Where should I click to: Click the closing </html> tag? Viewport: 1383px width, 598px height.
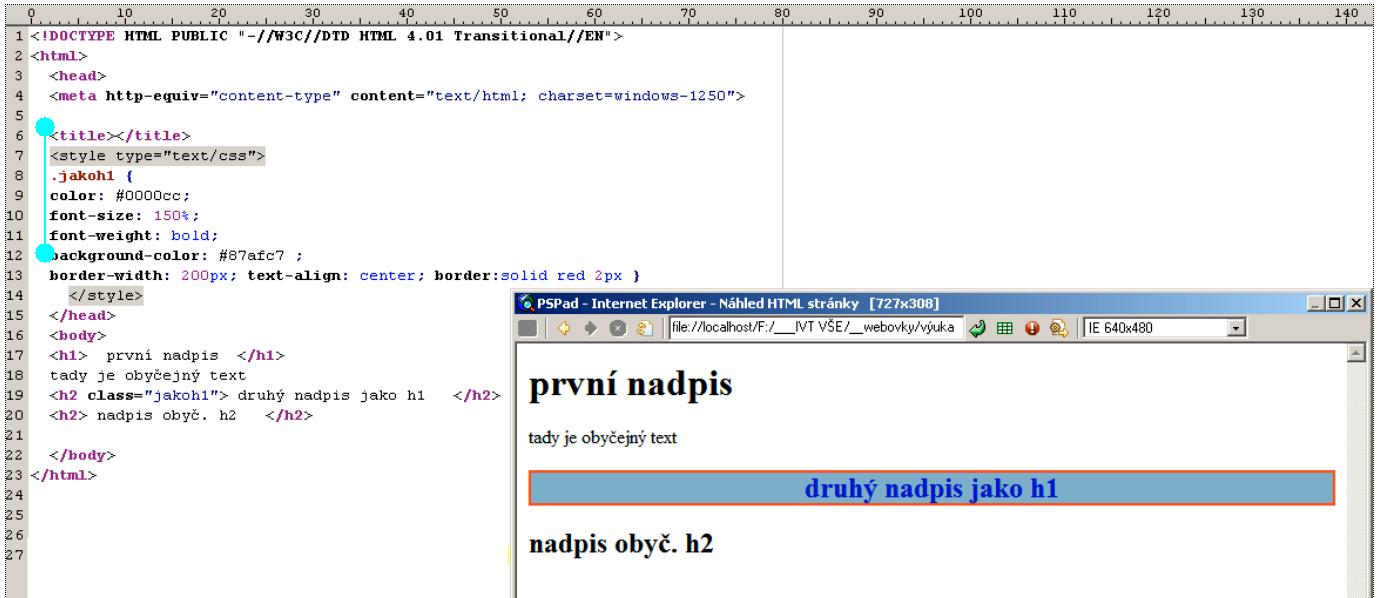tap(64, 473)
